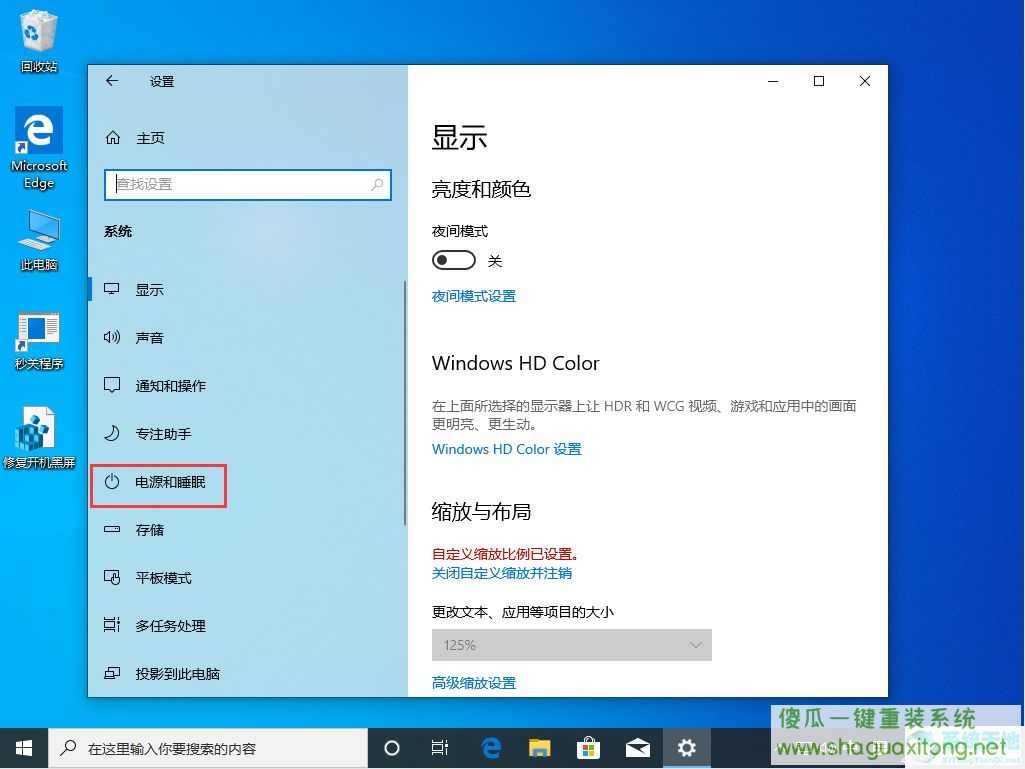Click the back arrow in Settings
The width and height of the screenshot is (1025, 769).
(x=112, y=80)
